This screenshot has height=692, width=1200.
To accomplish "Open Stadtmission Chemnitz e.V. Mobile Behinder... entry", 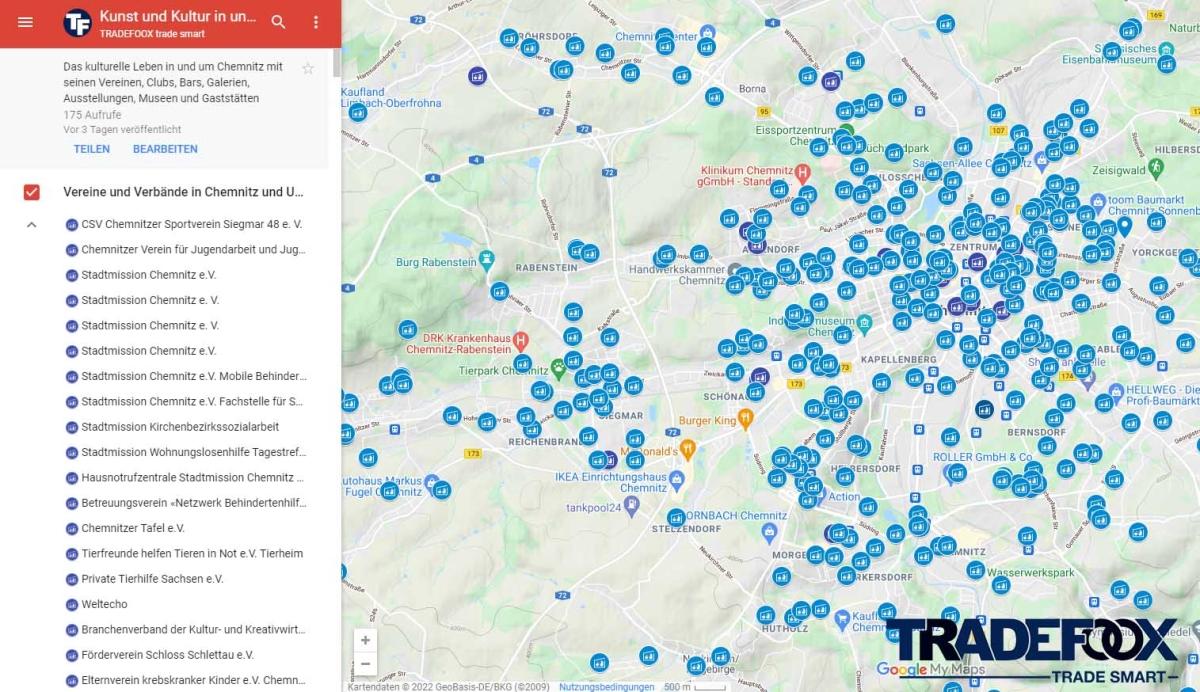I will pos(193,376).
